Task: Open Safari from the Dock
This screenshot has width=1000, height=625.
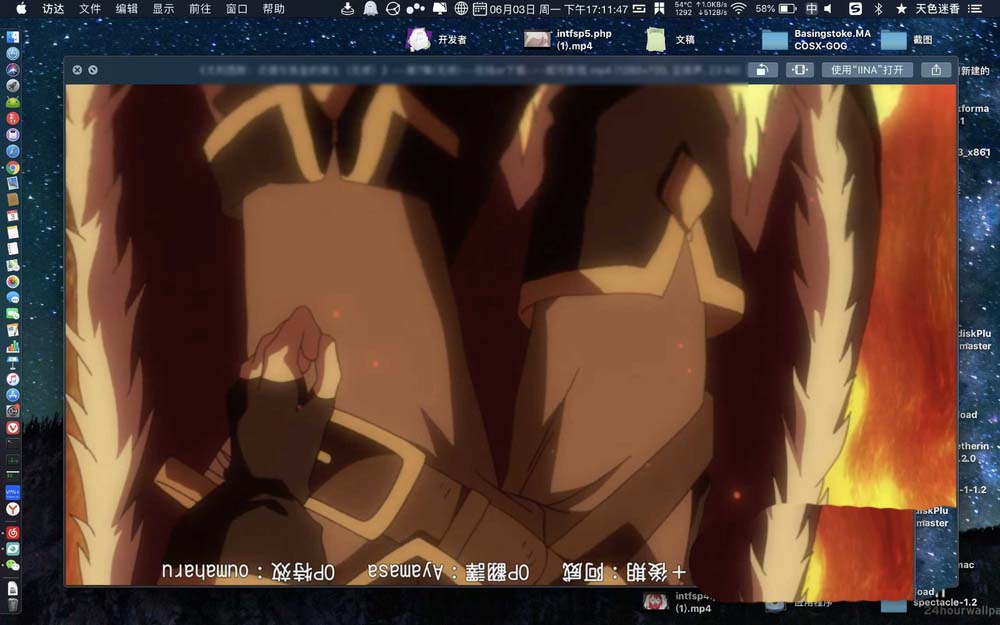Action: tap(13, 151)
